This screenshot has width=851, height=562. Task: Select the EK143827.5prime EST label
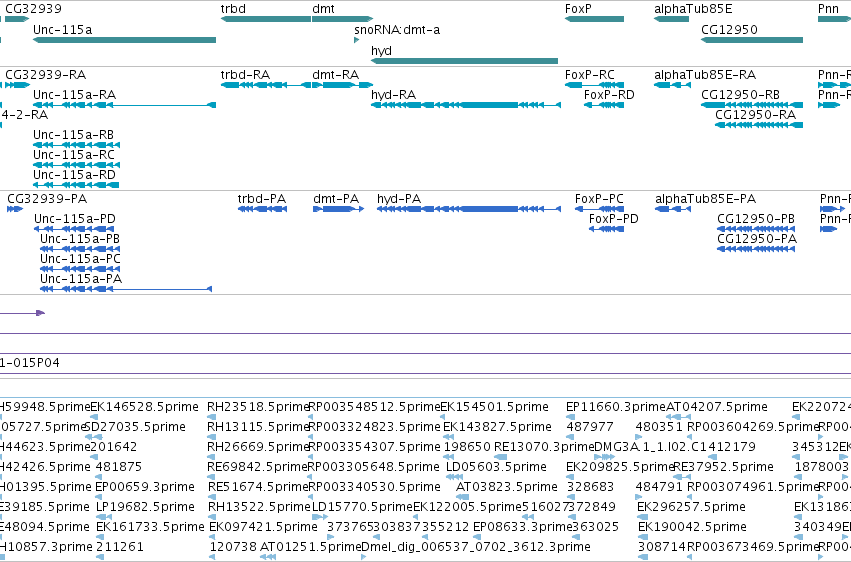tap(497, 427)
